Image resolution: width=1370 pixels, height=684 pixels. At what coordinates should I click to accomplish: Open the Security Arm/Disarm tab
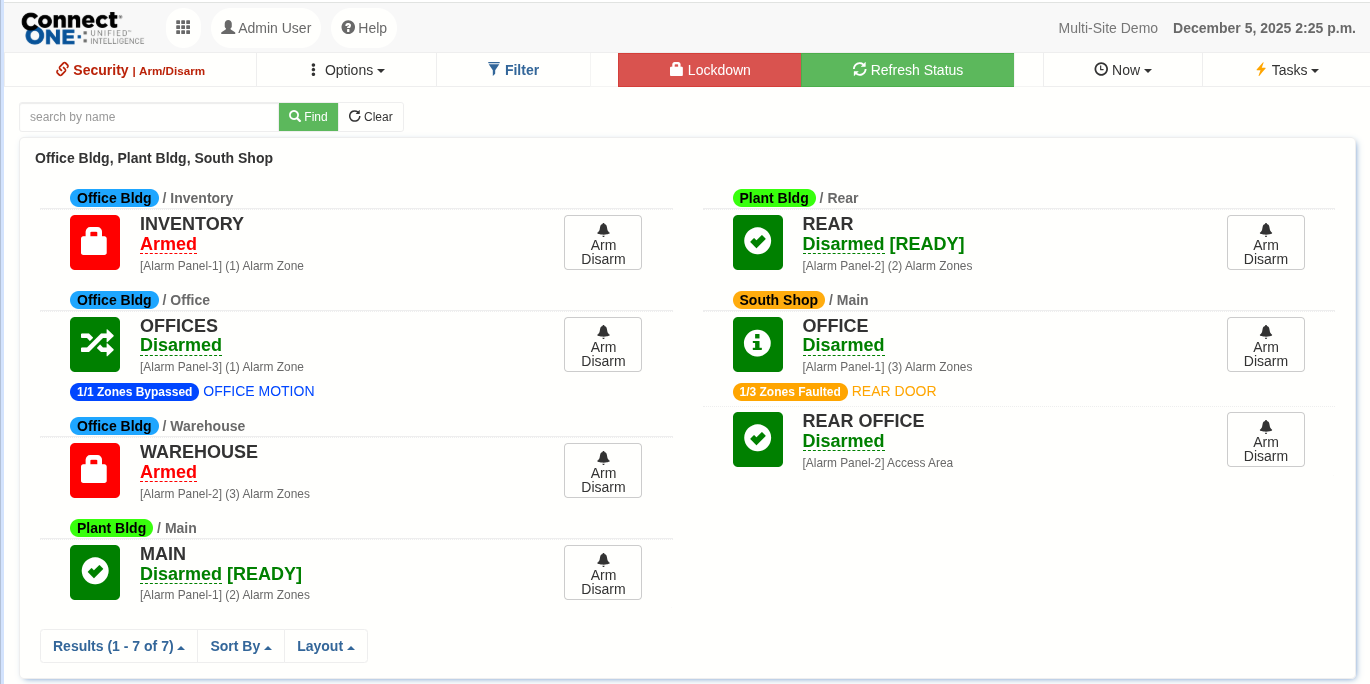[130, 70]
